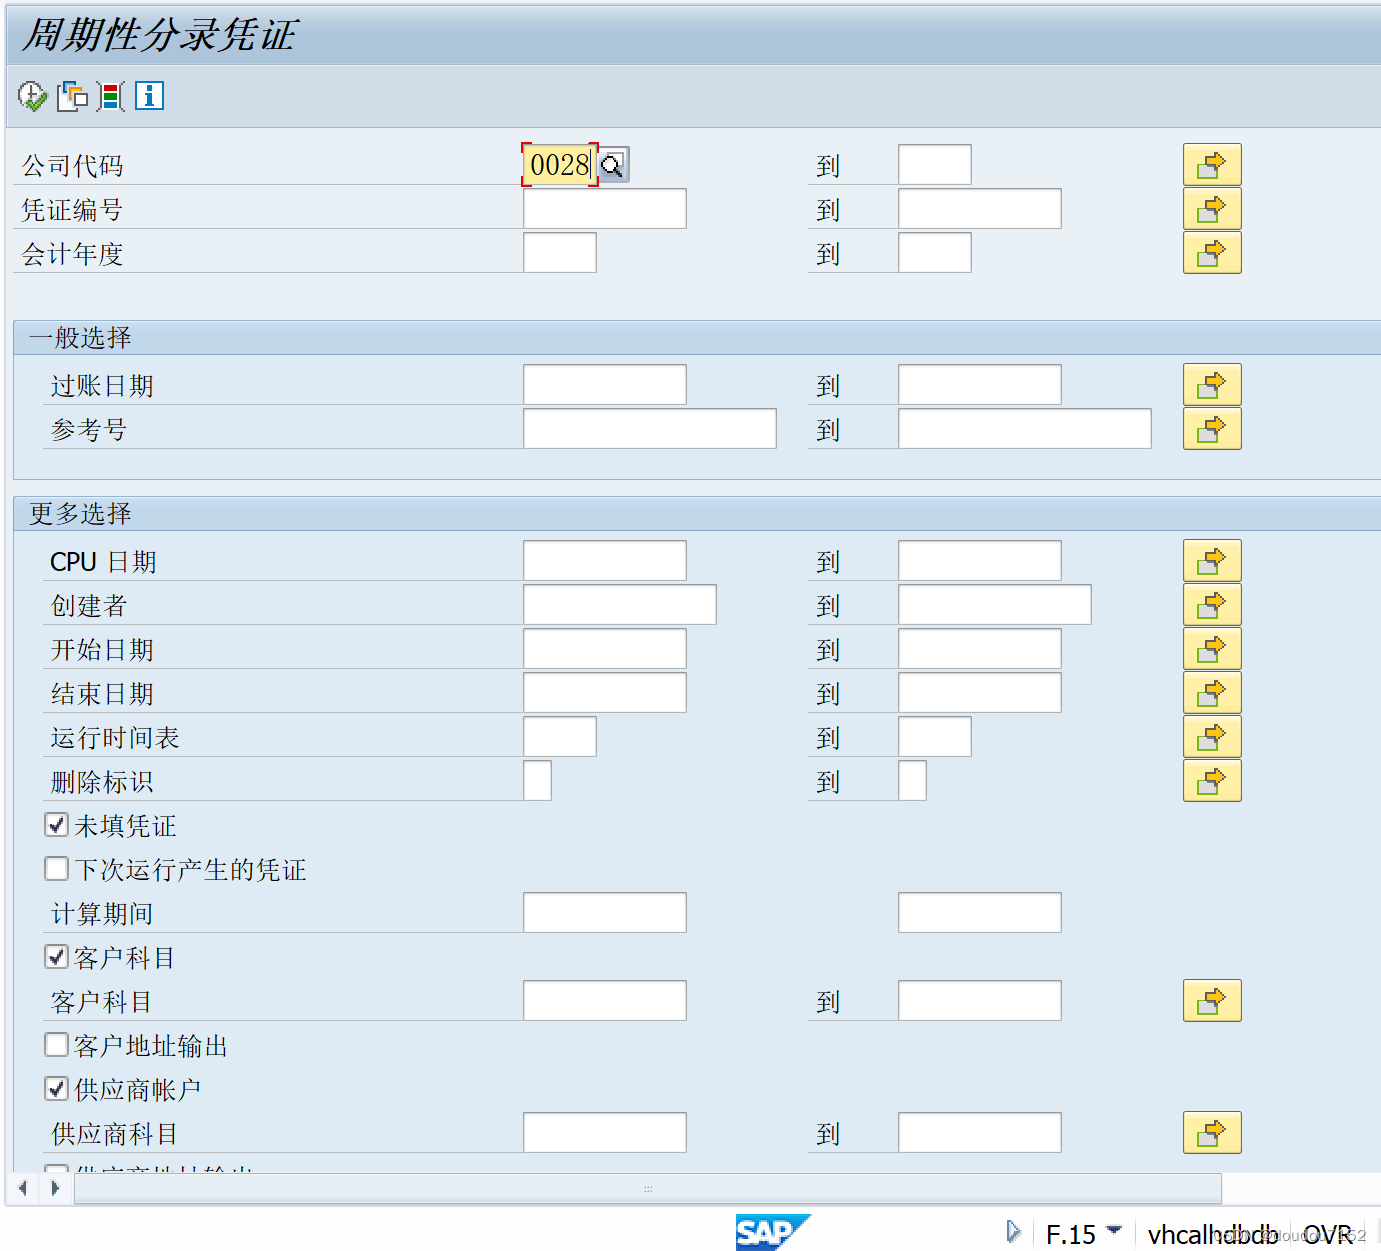
Task: Enable 下次运行产生的凭证 option
Action: 56,868
